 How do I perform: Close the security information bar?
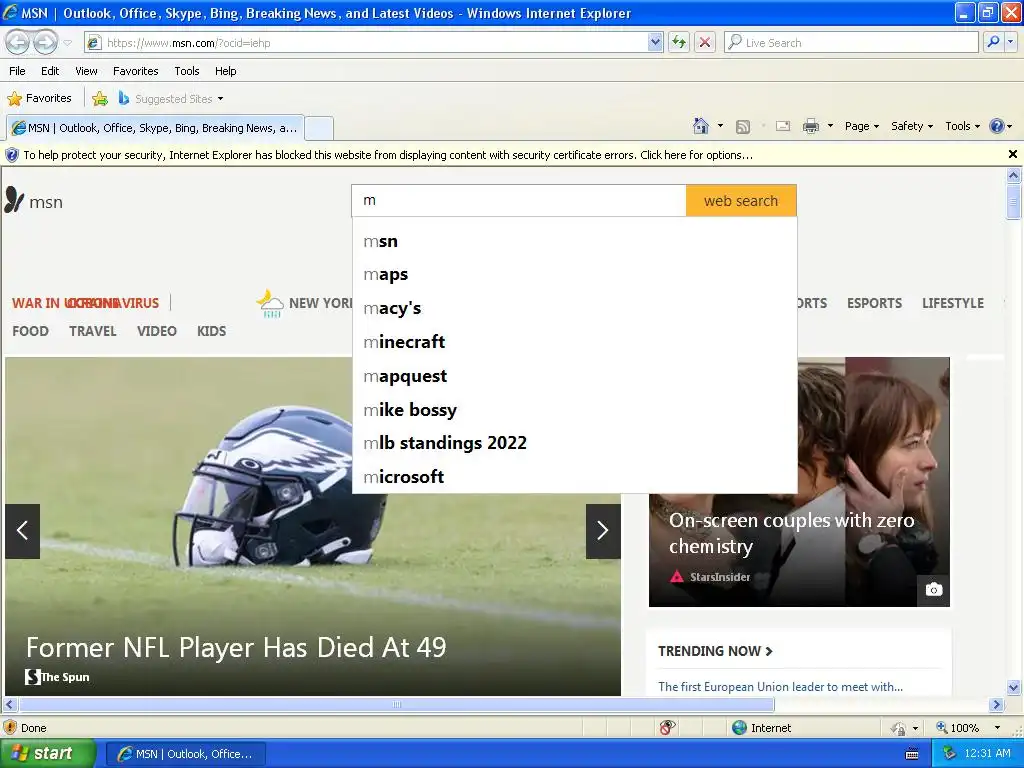pos(1012,154)
